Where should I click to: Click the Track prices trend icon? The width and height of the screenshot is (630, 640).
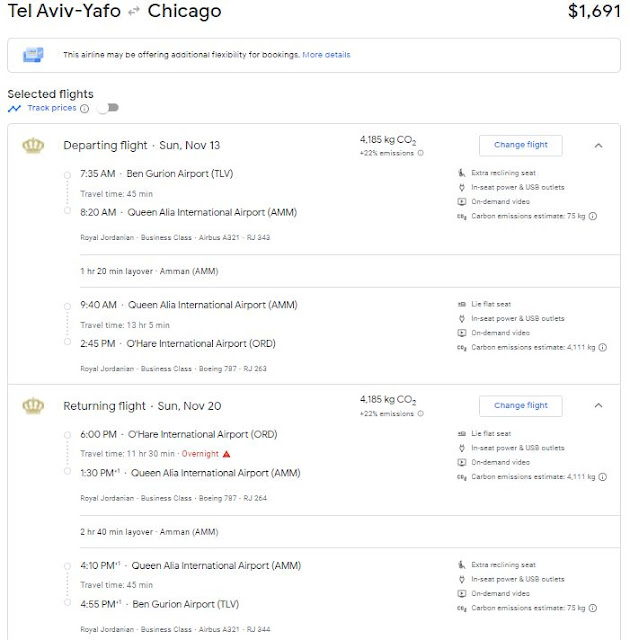pos(14,108)
